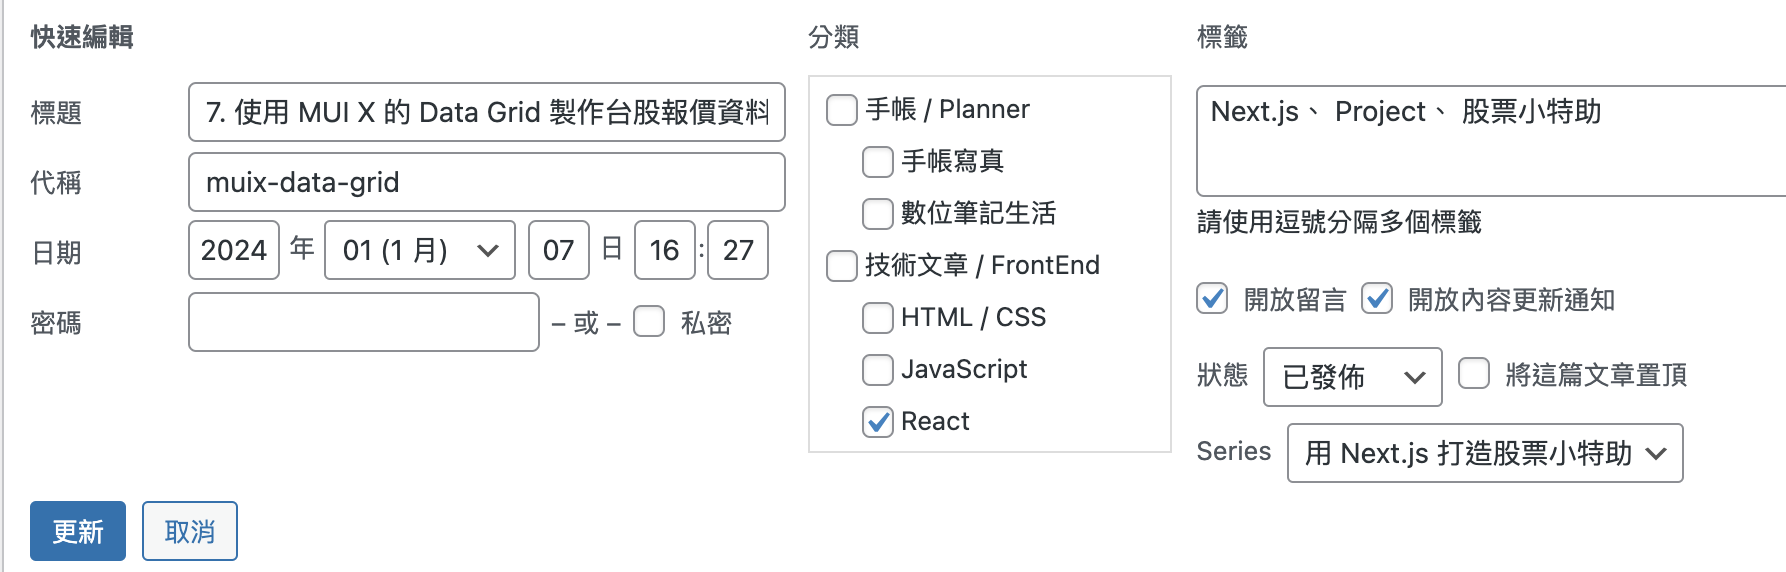Expand the 狀態 status dropdown

[1352, 377]
